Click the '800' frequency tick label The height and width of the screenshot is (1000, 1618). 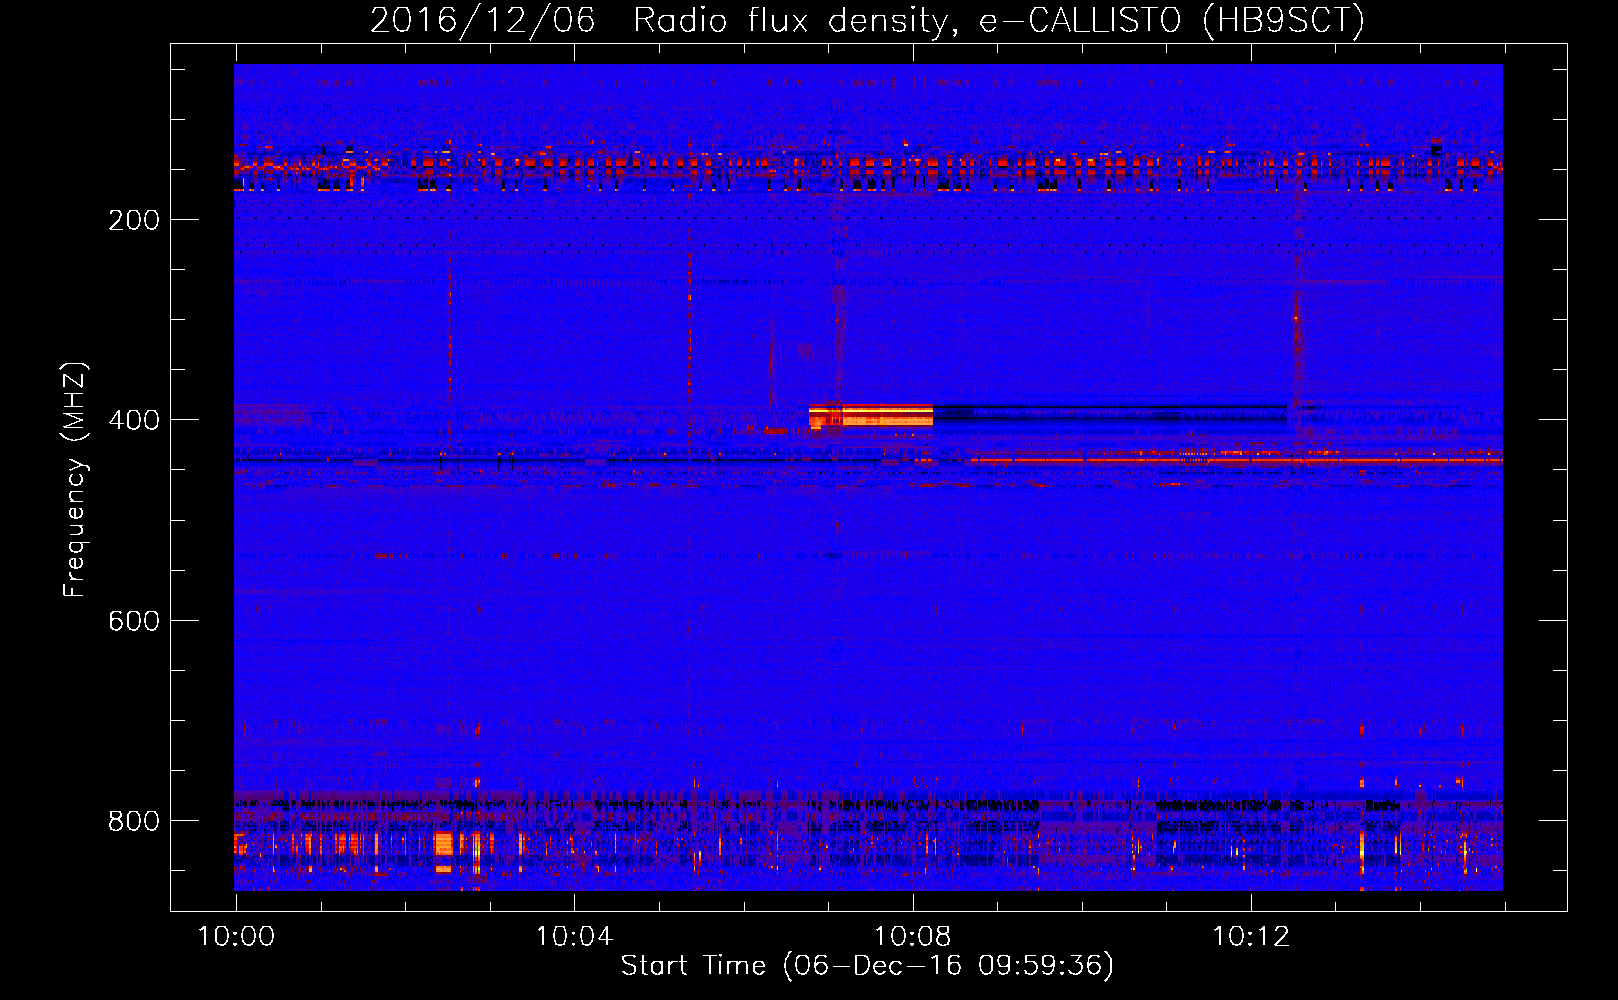[134, 821]
